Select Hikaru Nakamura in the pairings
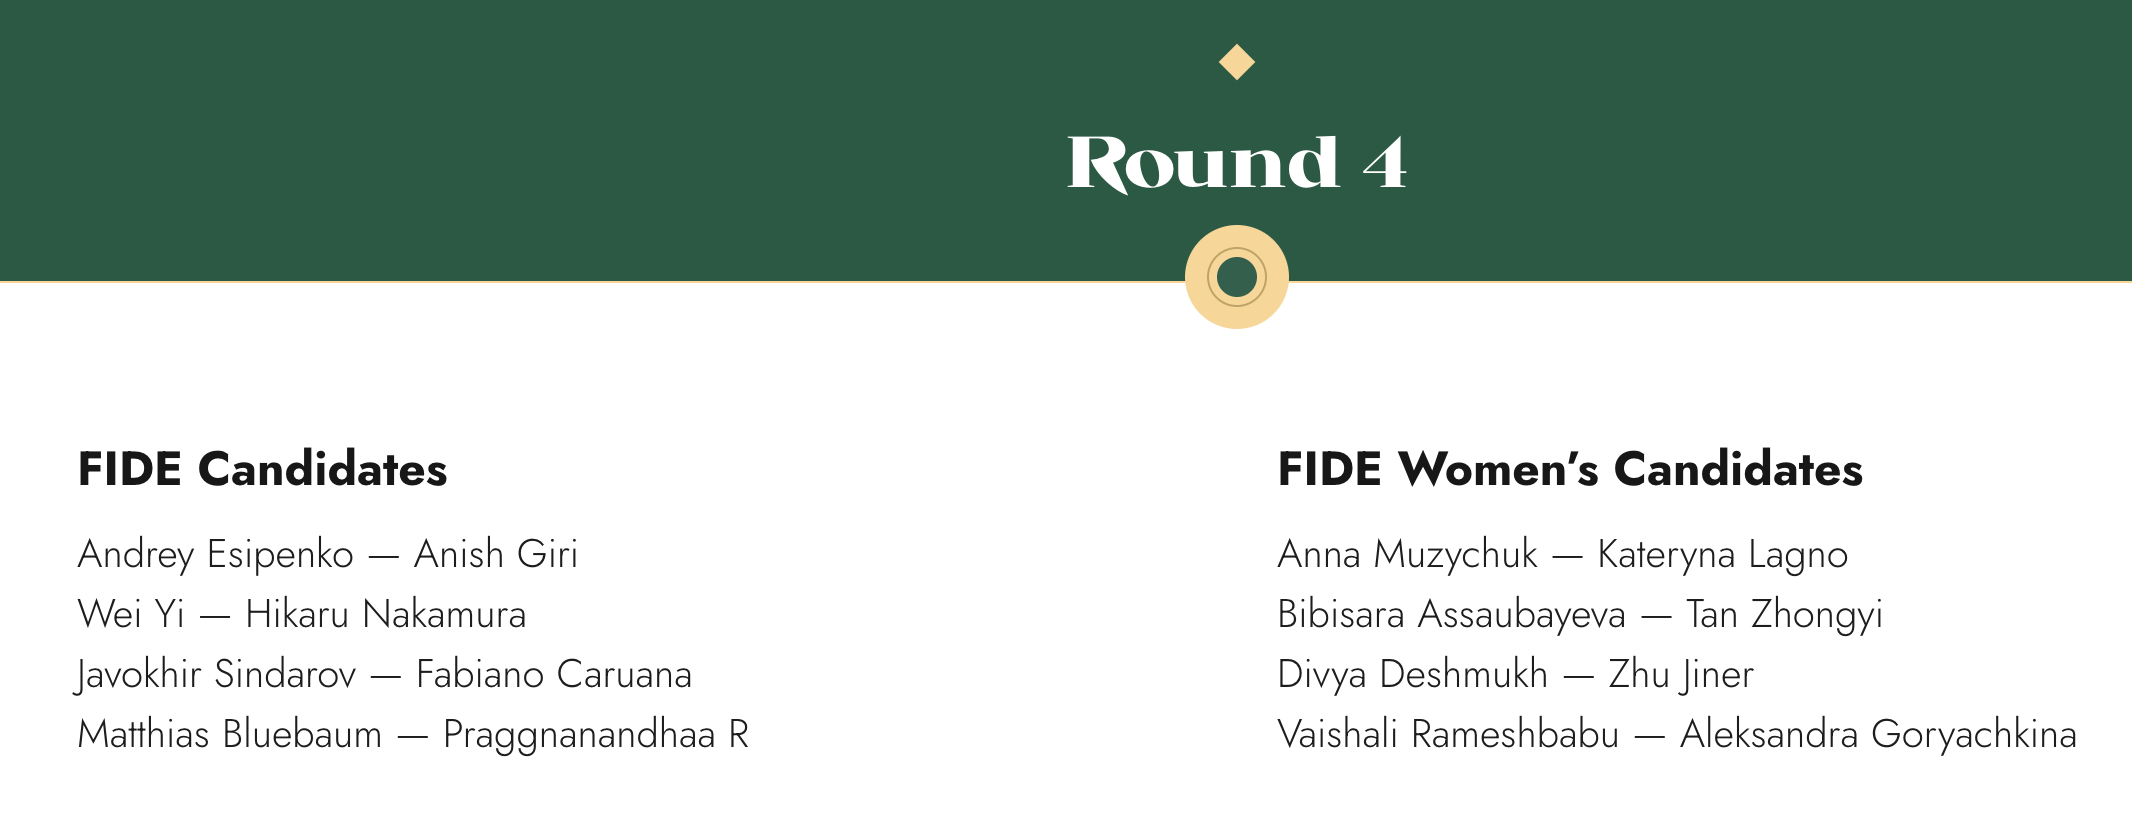The image size is (2132, 830). (386, 615)
